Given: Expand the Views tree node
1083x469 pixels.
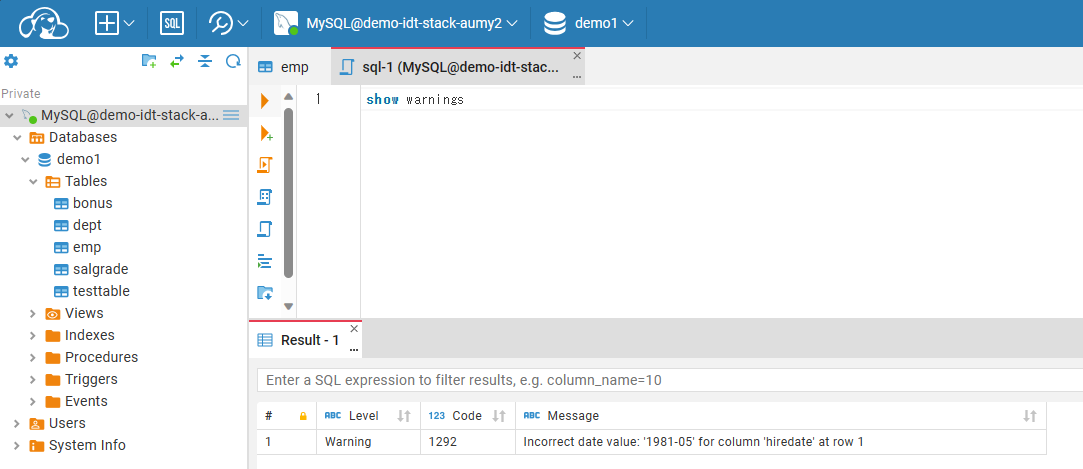Looking at the screenshot, I should (x=33, y=313).
